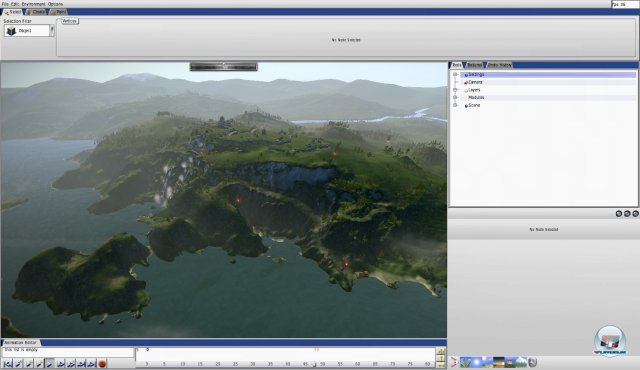Click frame 10 on the timeline ruler
640x370 pixels.
coord(182,364)
